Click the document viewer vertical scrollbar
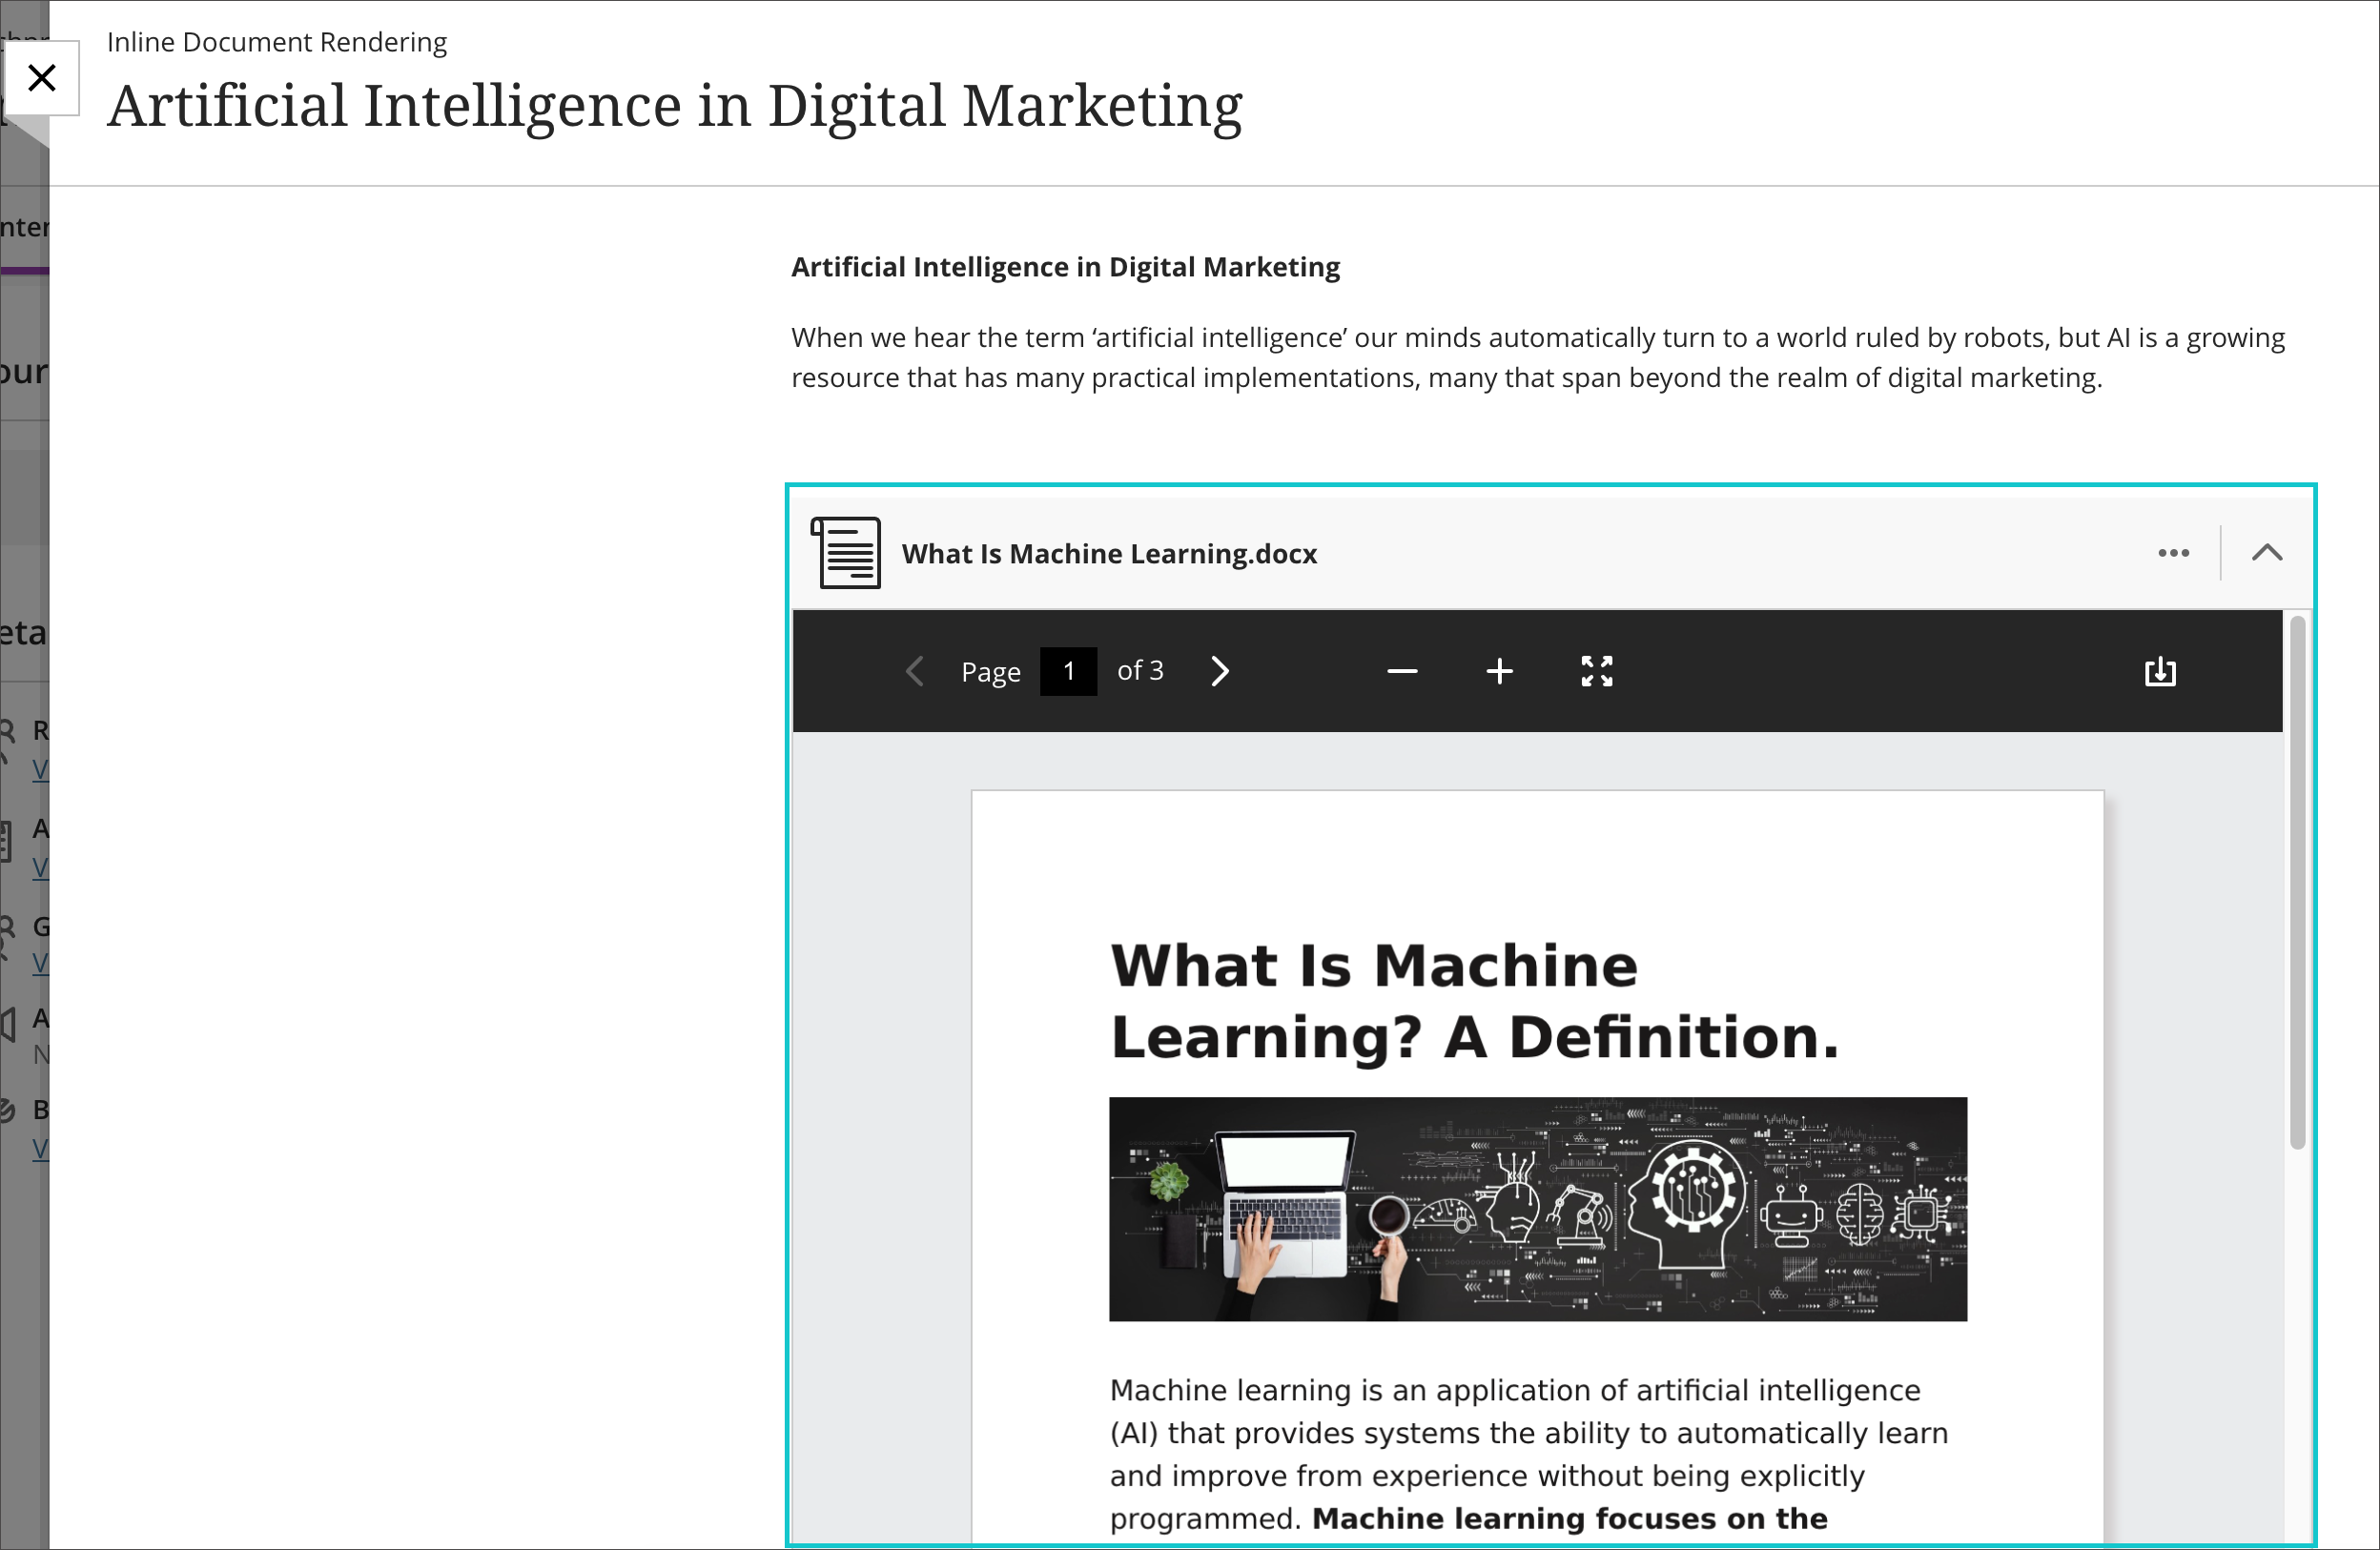Viewport: 2380px width, 1550px height. coord(2297,880)
